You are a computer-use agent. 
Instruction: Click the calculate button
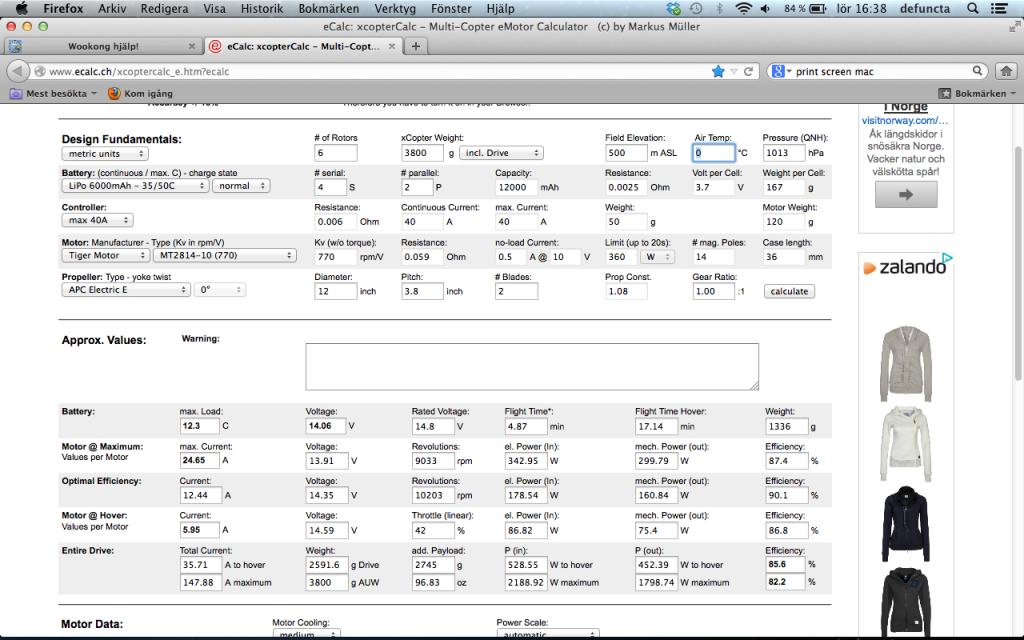coord(789,291)
